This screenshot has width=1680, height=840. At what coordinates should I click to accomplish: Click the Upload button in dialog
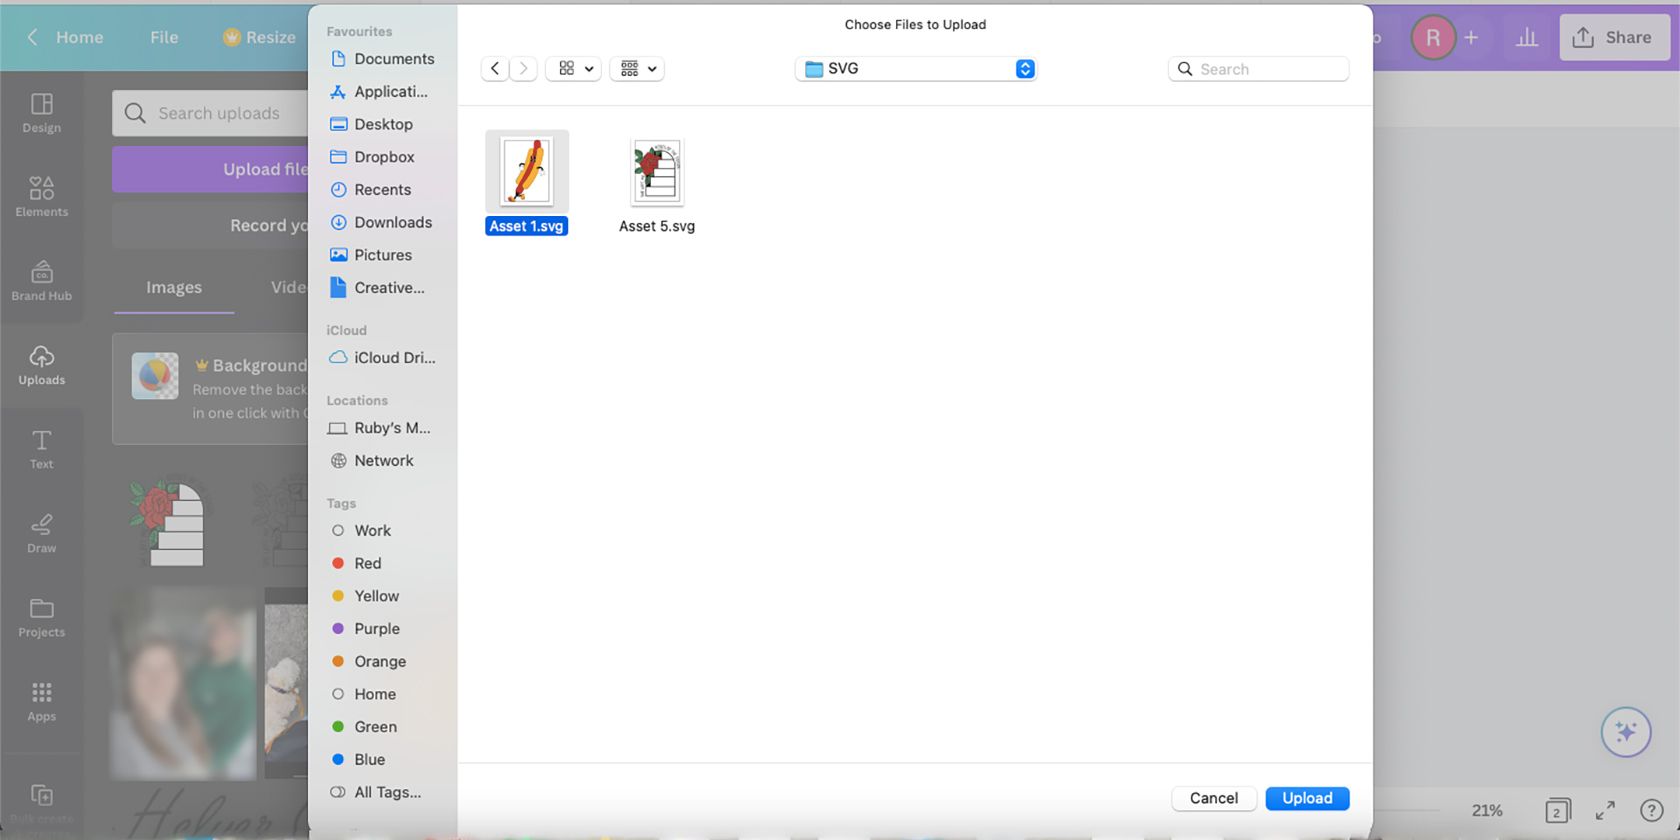[1307, 798]
